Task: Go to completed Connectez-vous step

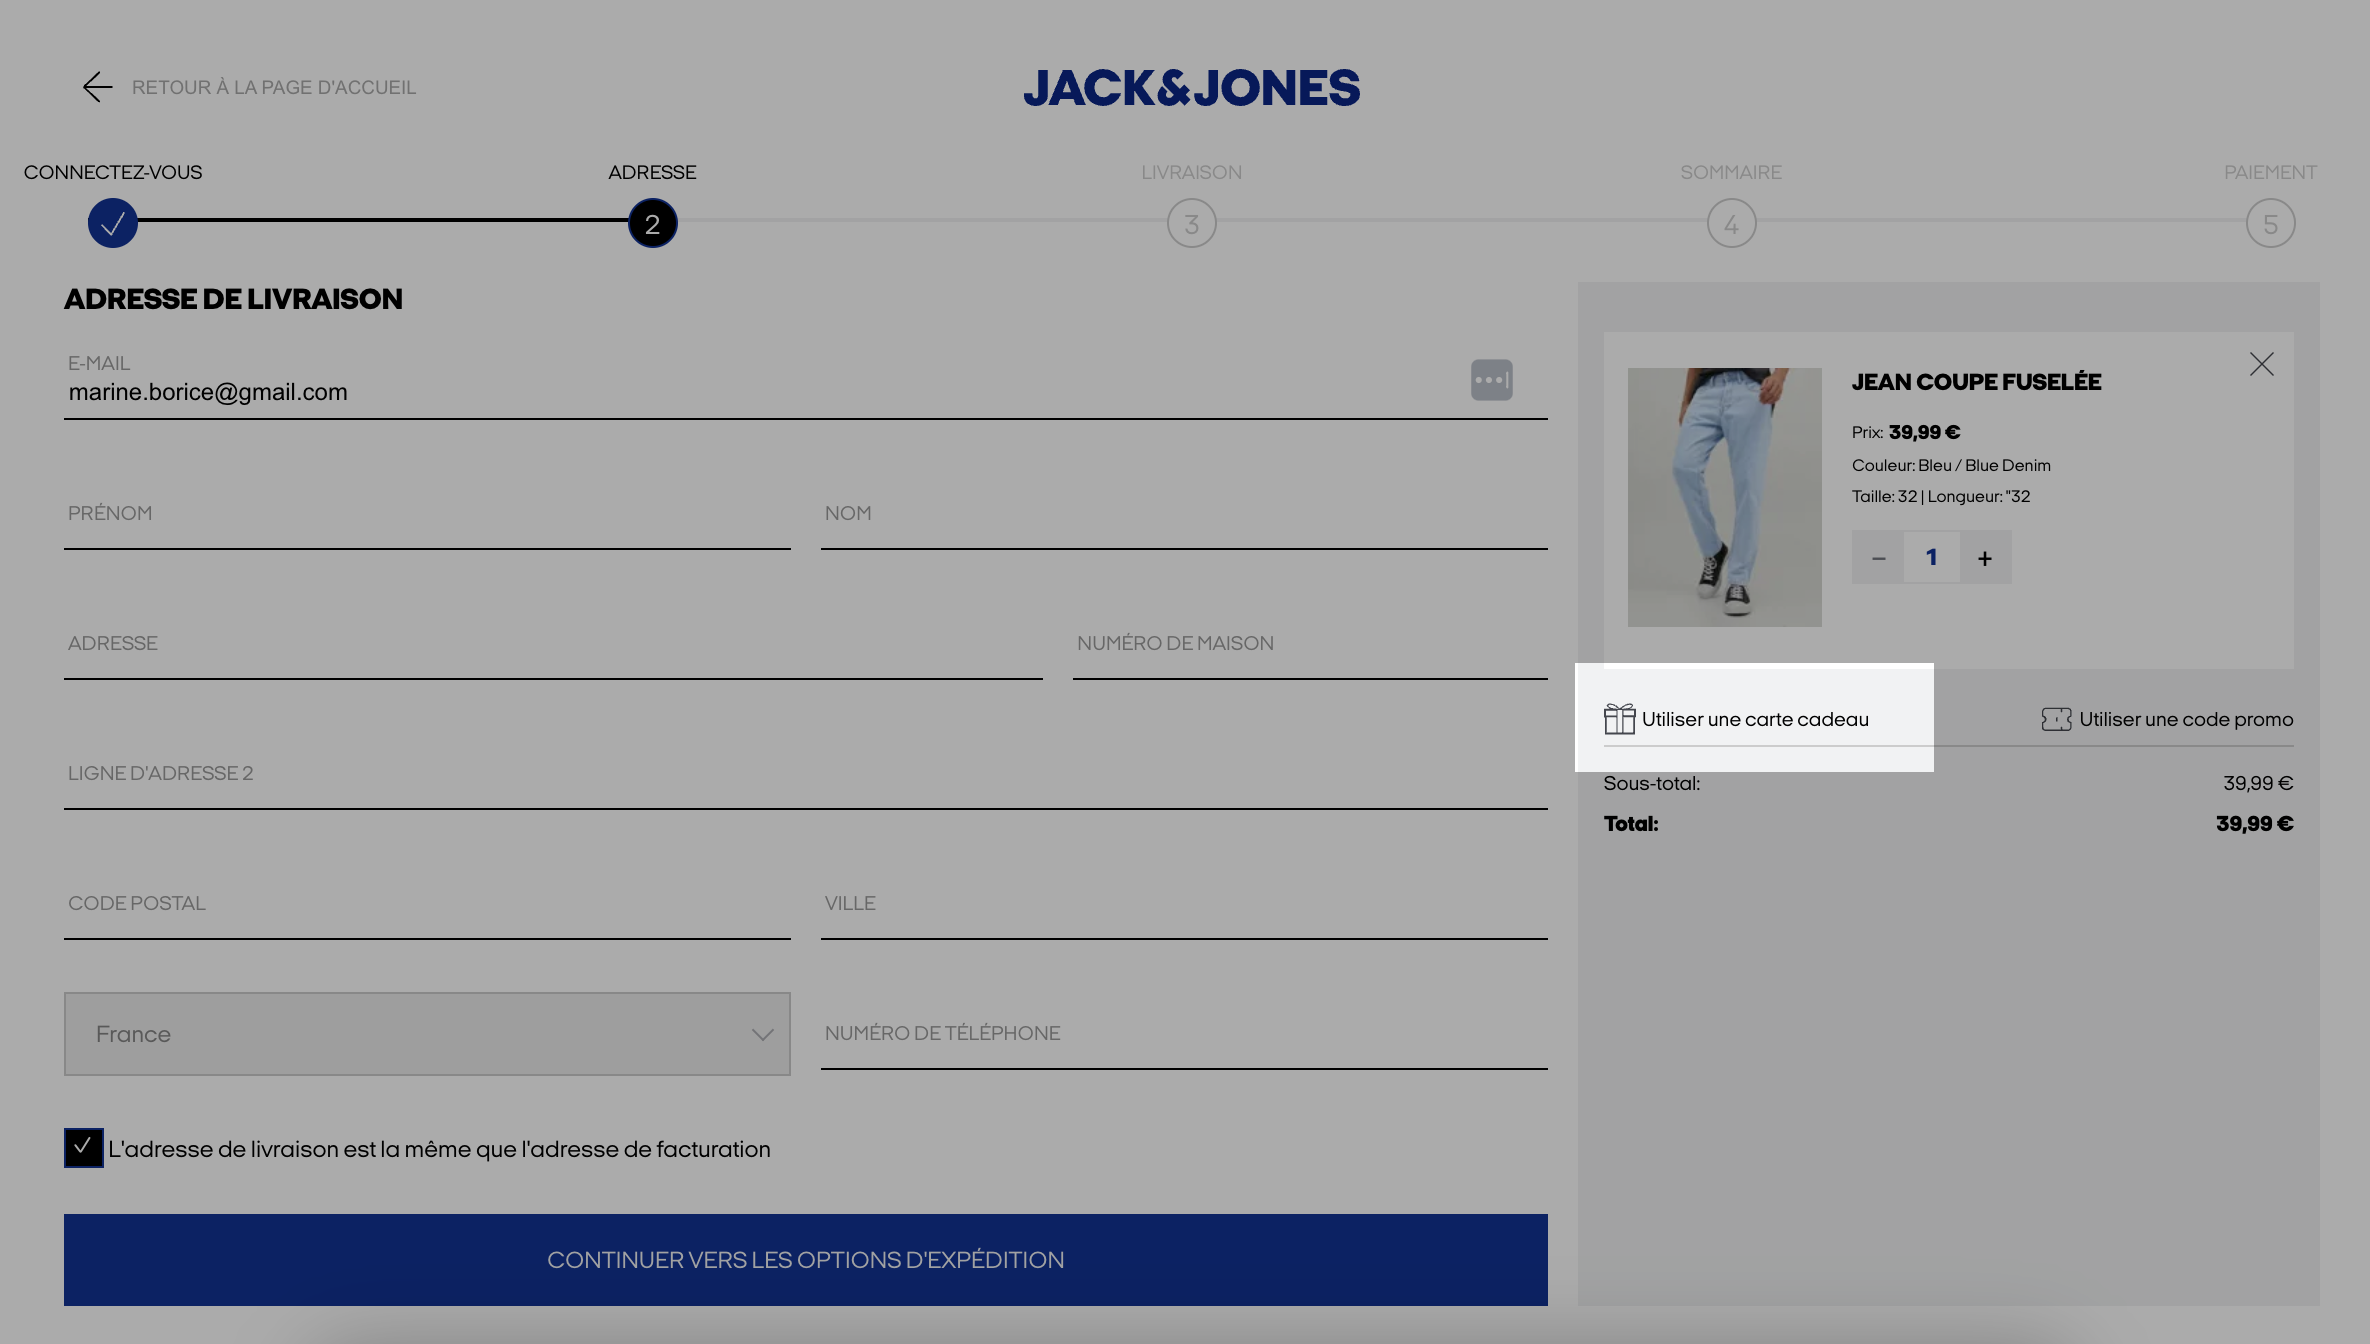Action: click(112, 223)
